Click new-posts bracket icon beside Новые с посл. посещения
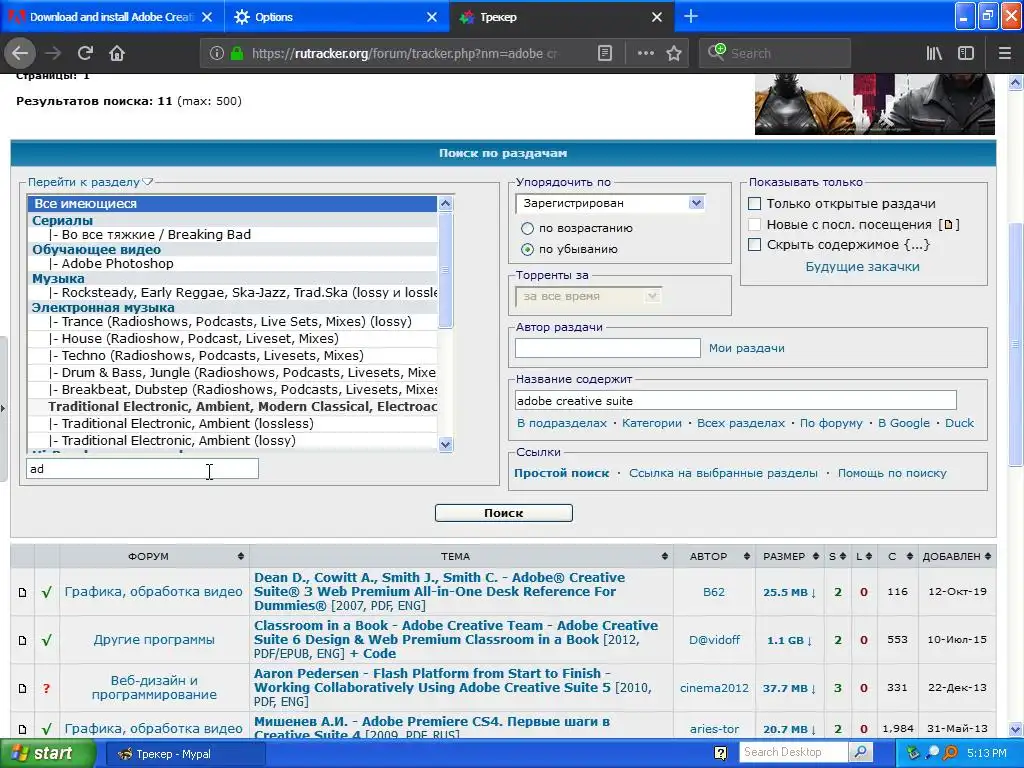 point(948,225)
